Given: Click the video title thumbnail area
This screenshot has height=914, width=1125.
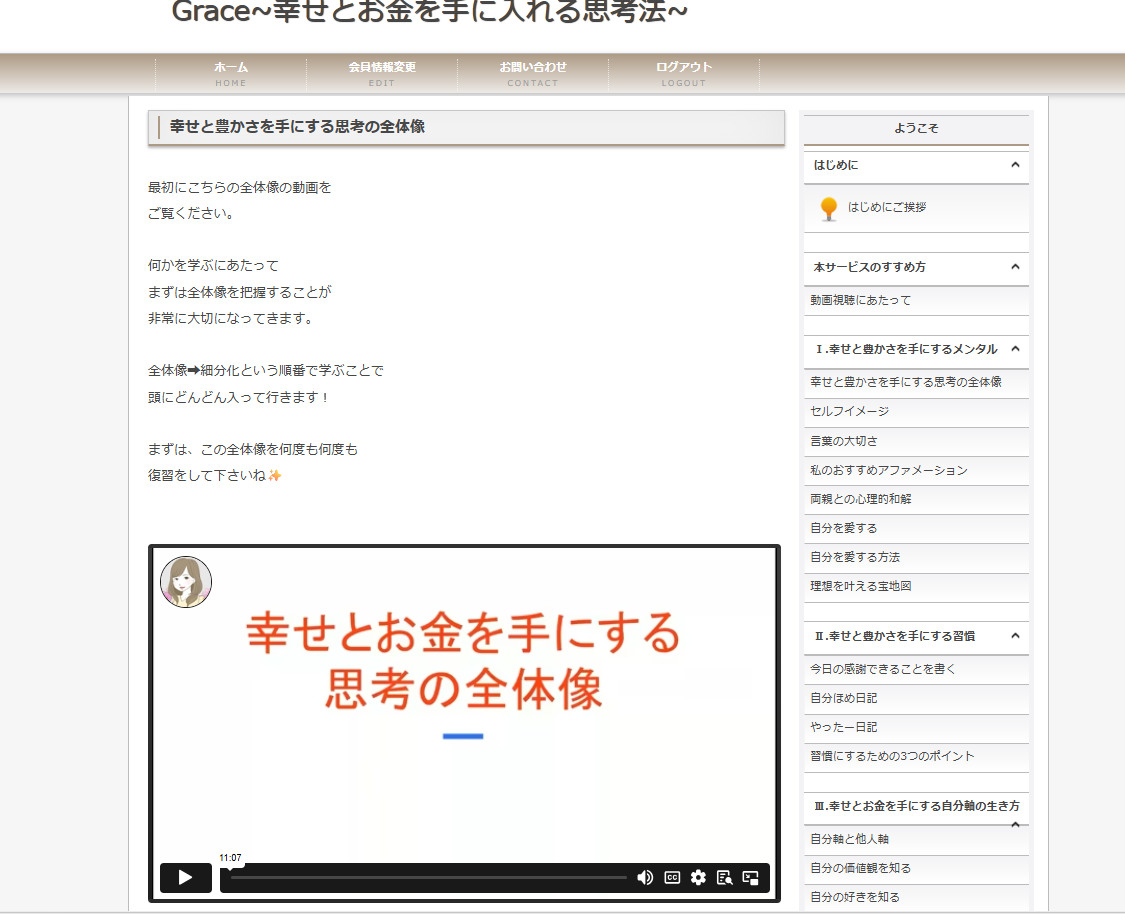Looking at the screenshot, I should point(464,662).
